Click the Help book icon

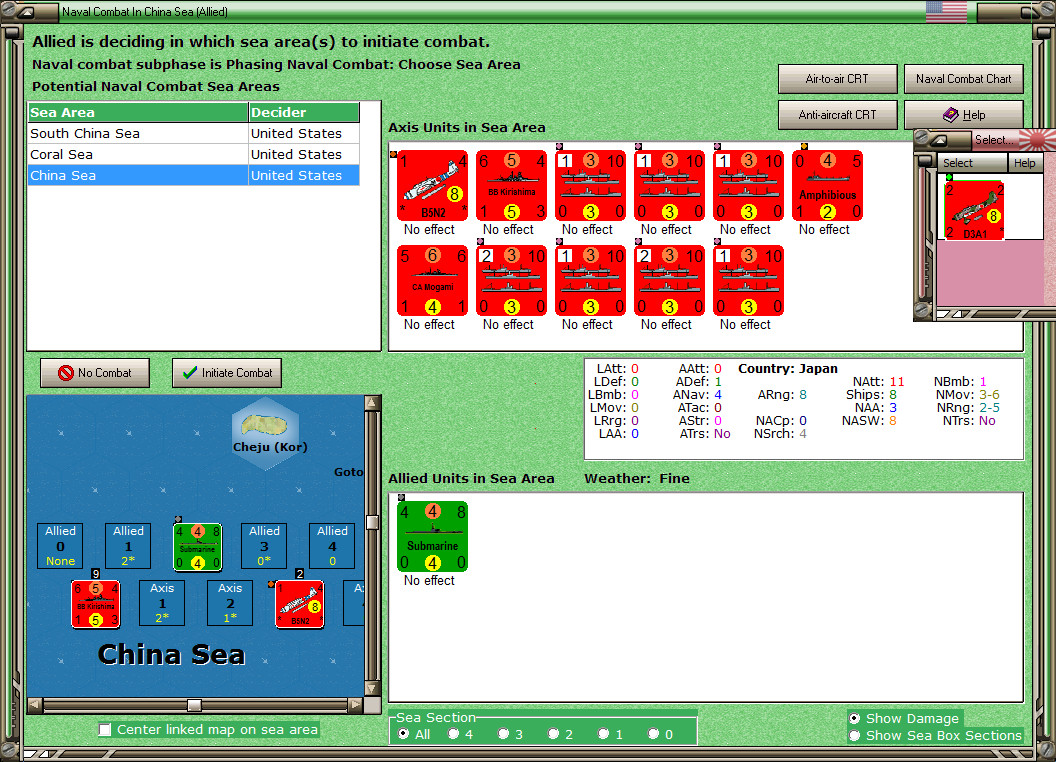coord(950,115)
